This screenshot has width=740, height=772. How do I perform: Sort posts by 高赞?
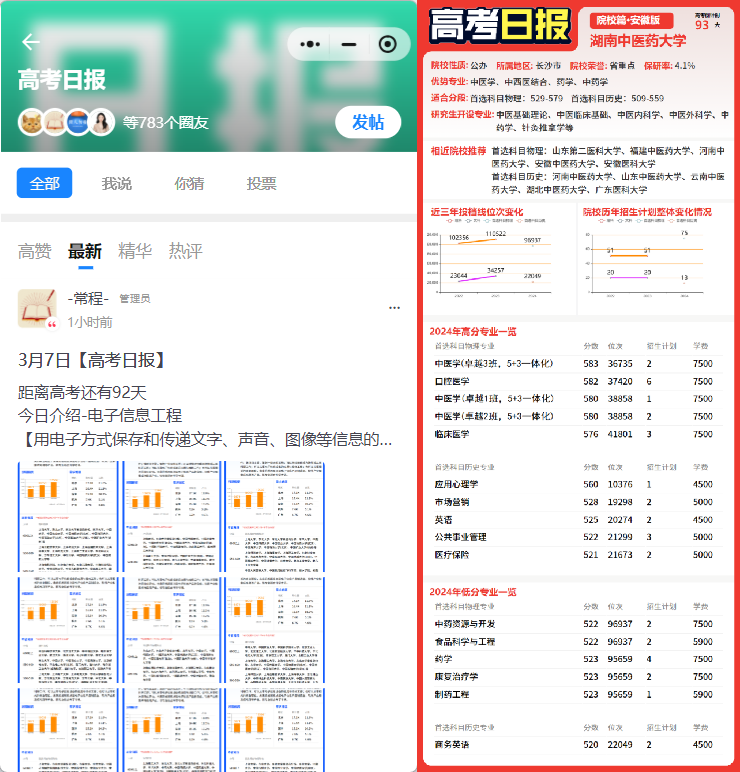click(x=34, y=251)
